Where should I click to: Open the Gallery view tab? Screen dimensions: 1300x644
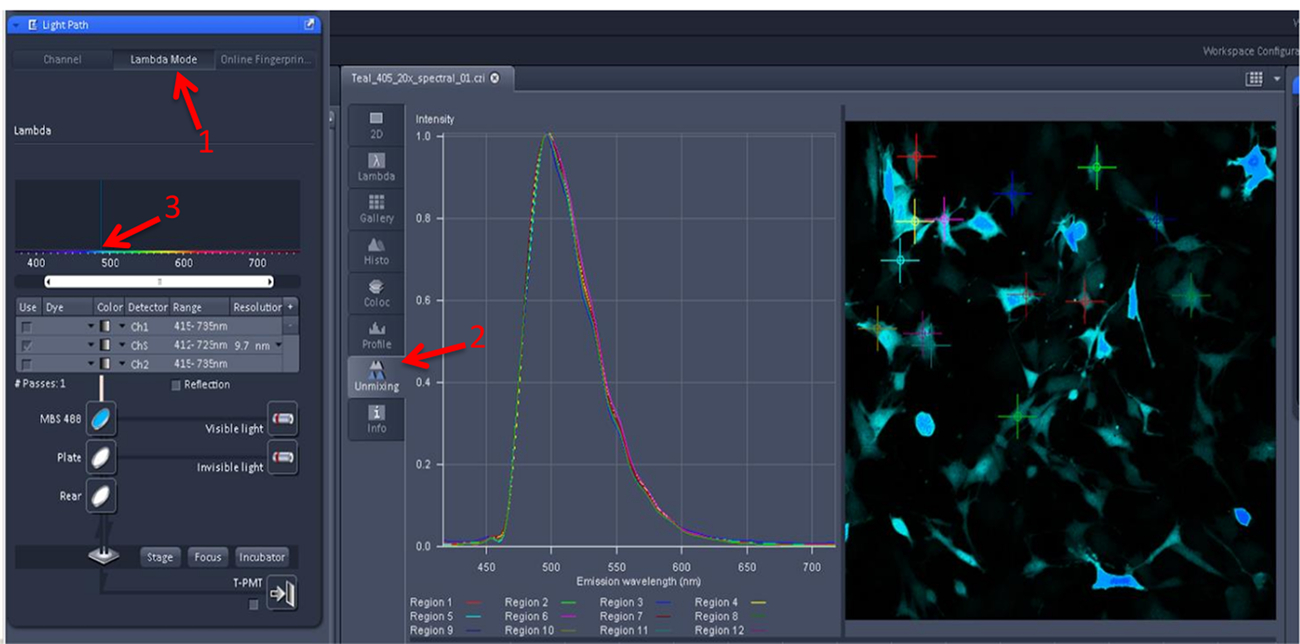(376, 208)
